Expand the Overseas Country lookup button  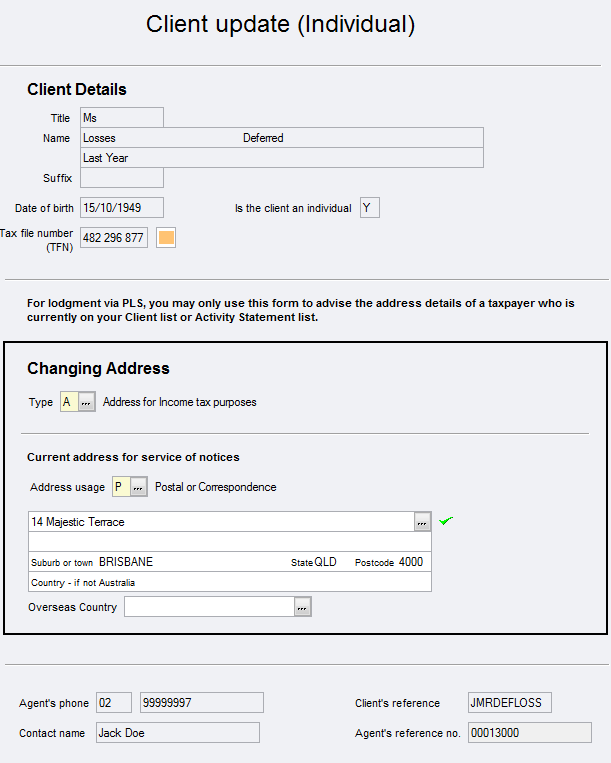pyautogui.click(x=302, y=607)
